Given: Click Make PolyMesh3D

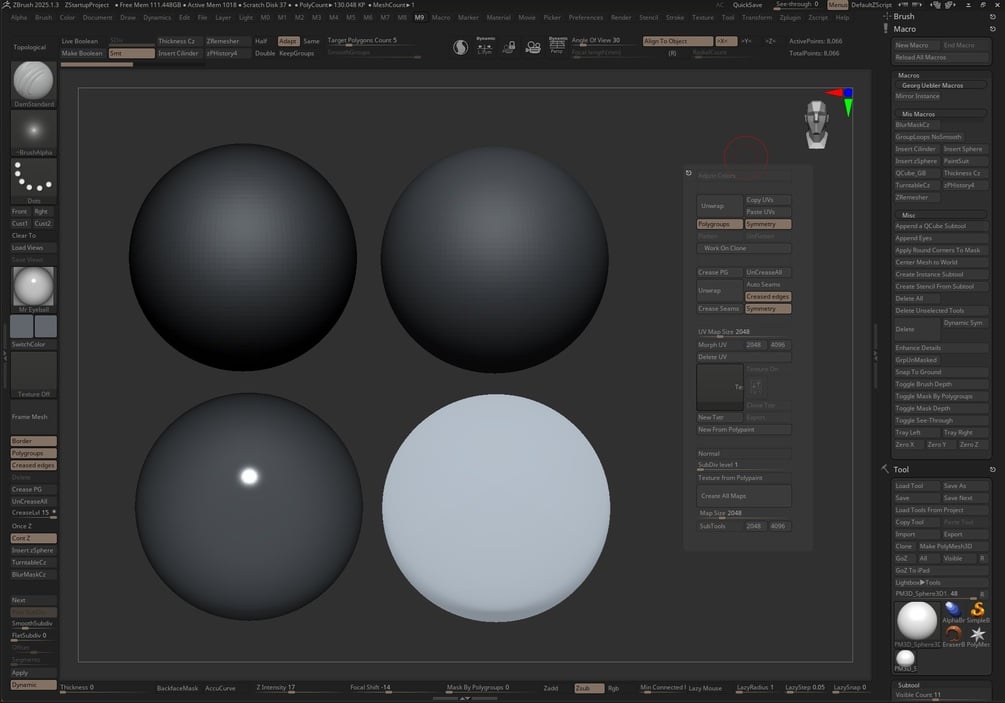Looking at the screenshot, I should point(952,546).
